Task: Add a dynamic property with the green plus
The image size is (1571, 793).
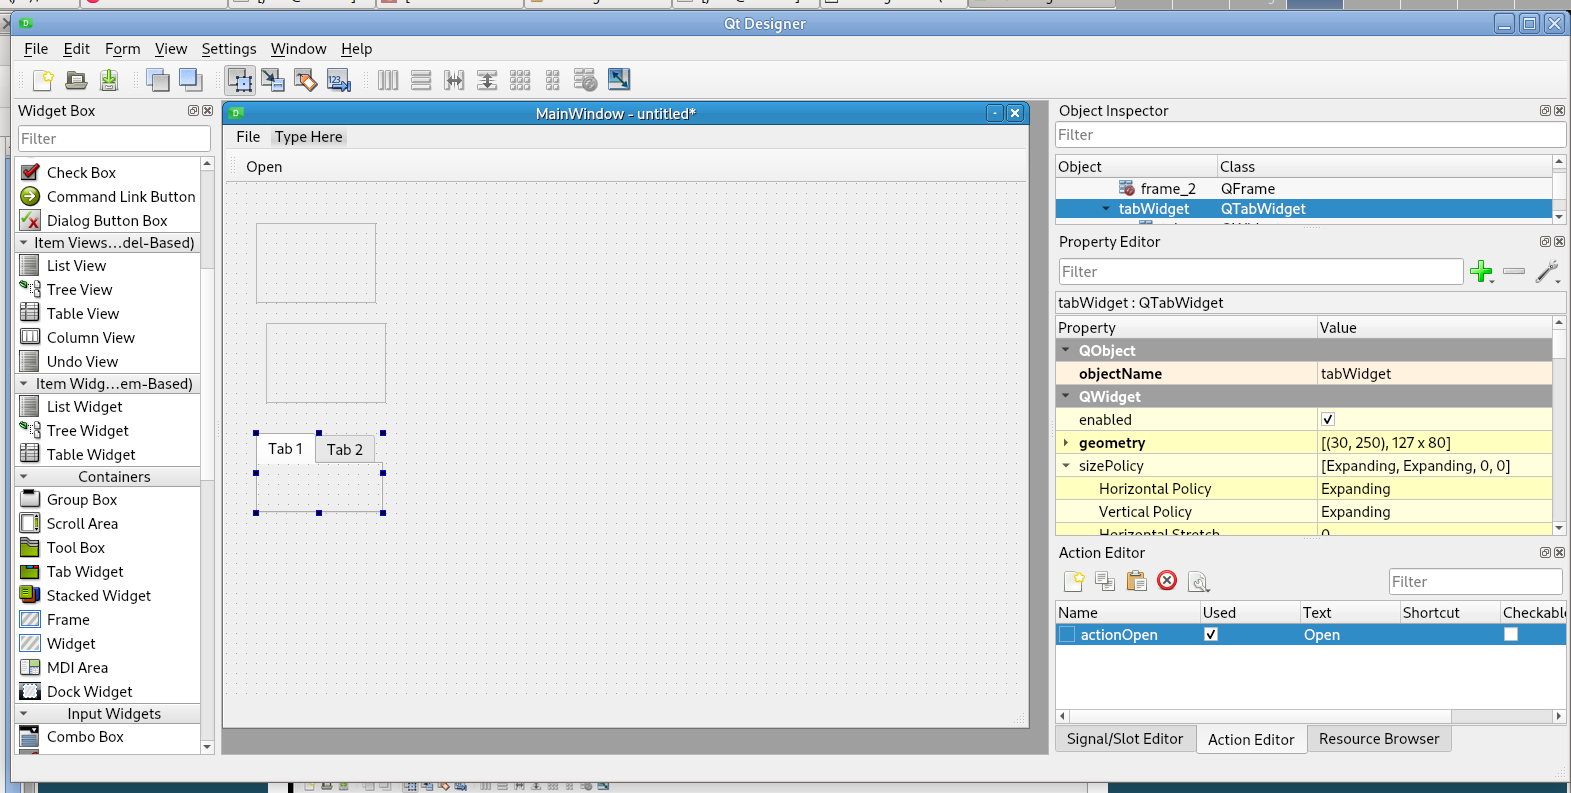Action: 1481,271
